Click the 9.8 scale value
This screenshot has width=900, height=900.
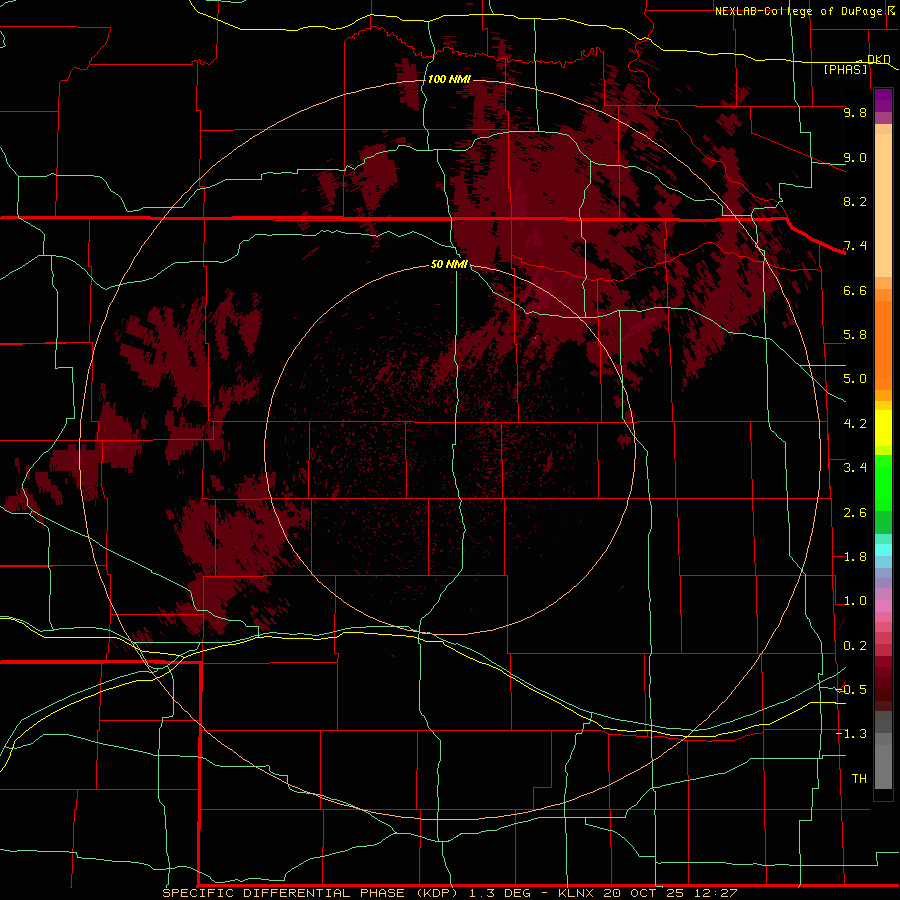click(x=855, y=112)
